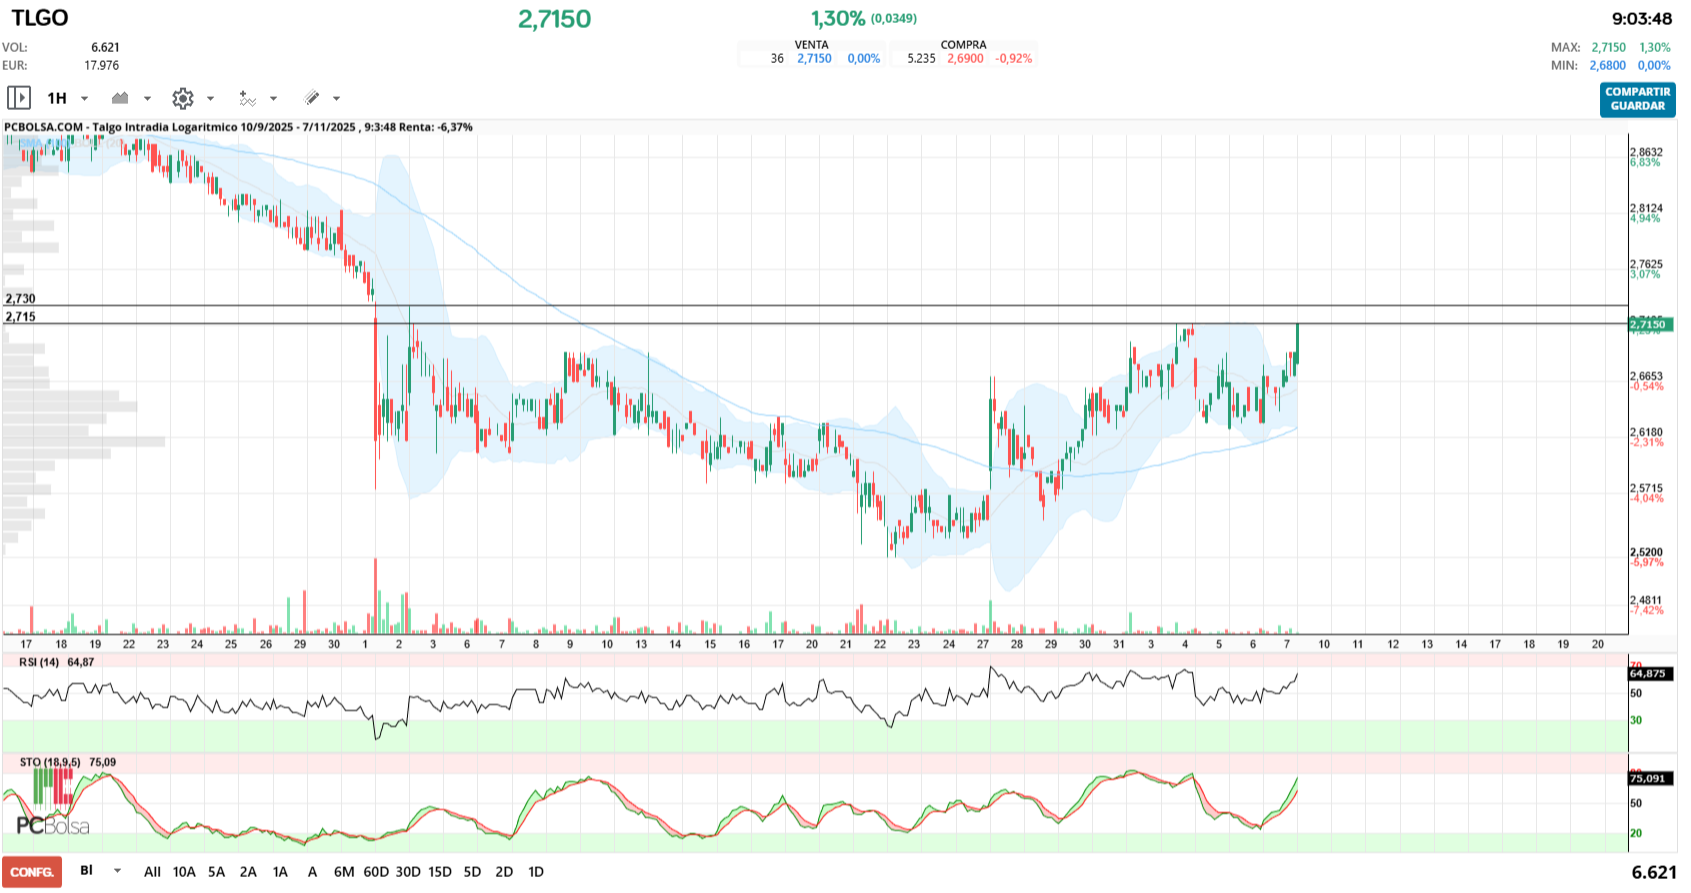
Task: Click the area chart type icon
Action: (121, 98)
